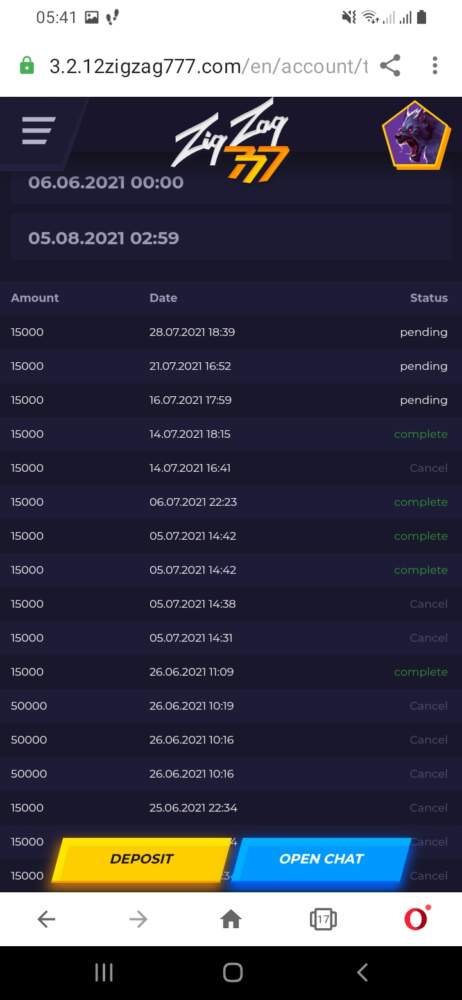Viewport: 462px width, 1000px height.
Task: Select the start date 06.06.2021 00:00 field
Action: (x=231, y=182)
